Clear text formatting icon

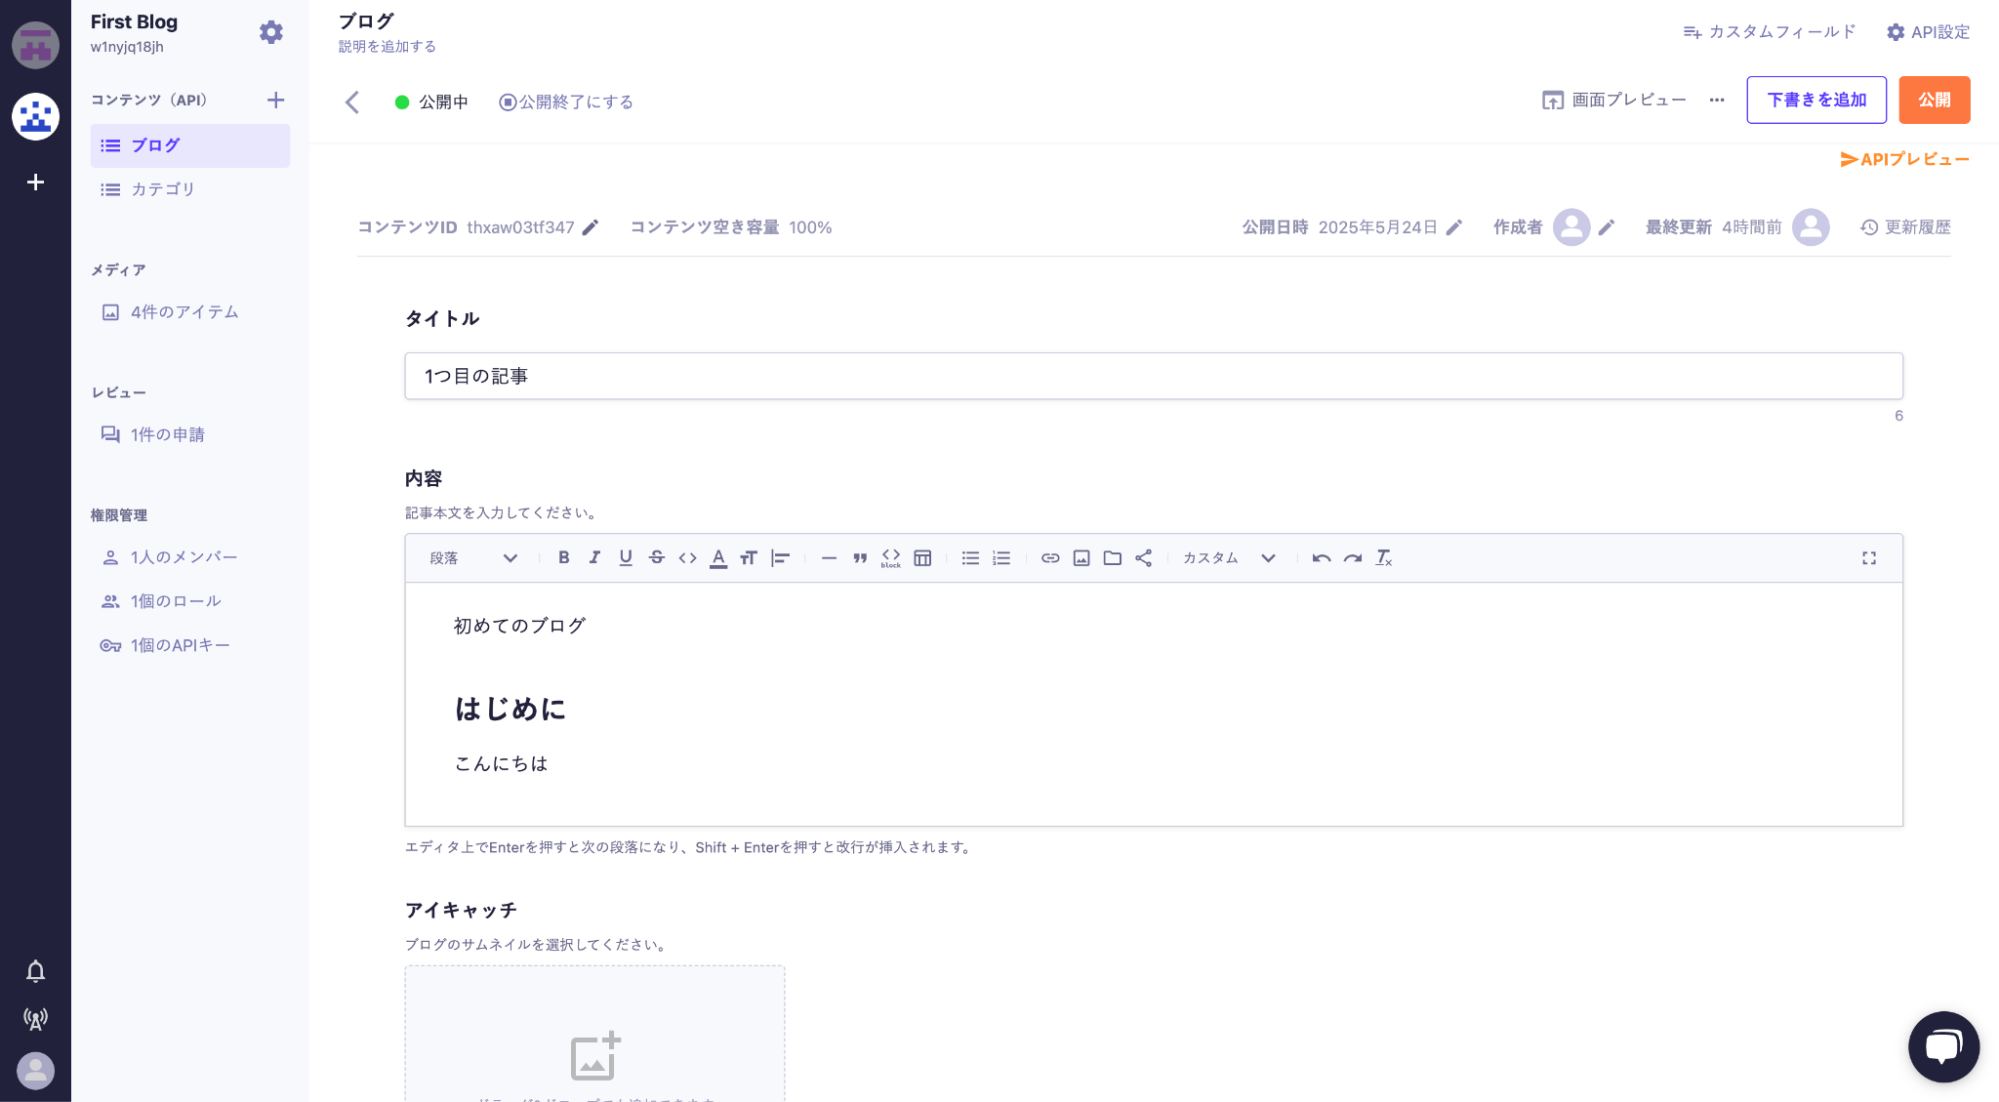pyautogui.click(x=1383, y=558)
